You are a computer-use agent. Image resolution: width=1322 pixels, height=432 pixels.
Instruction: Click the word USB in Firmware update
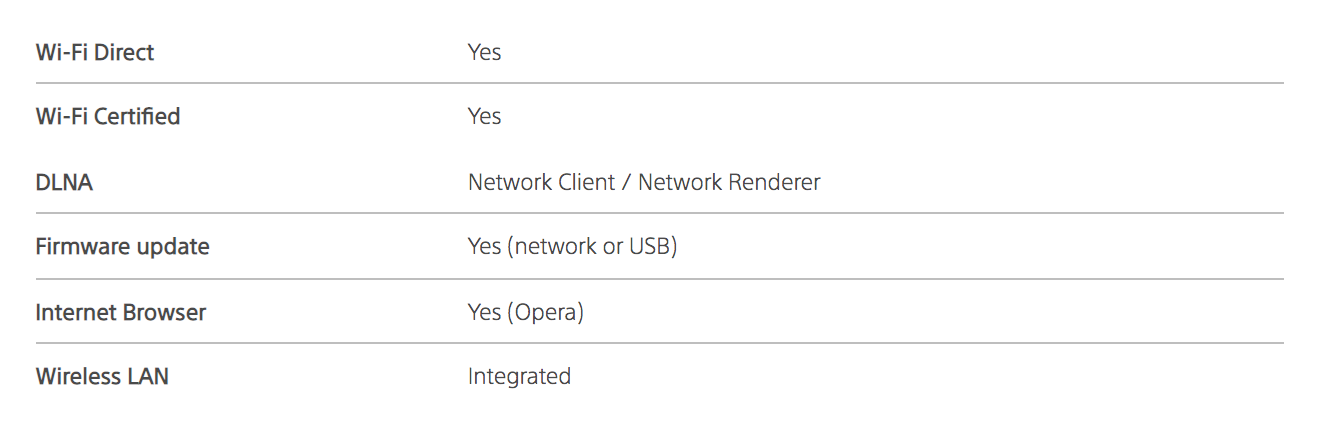tap(649, 247)
